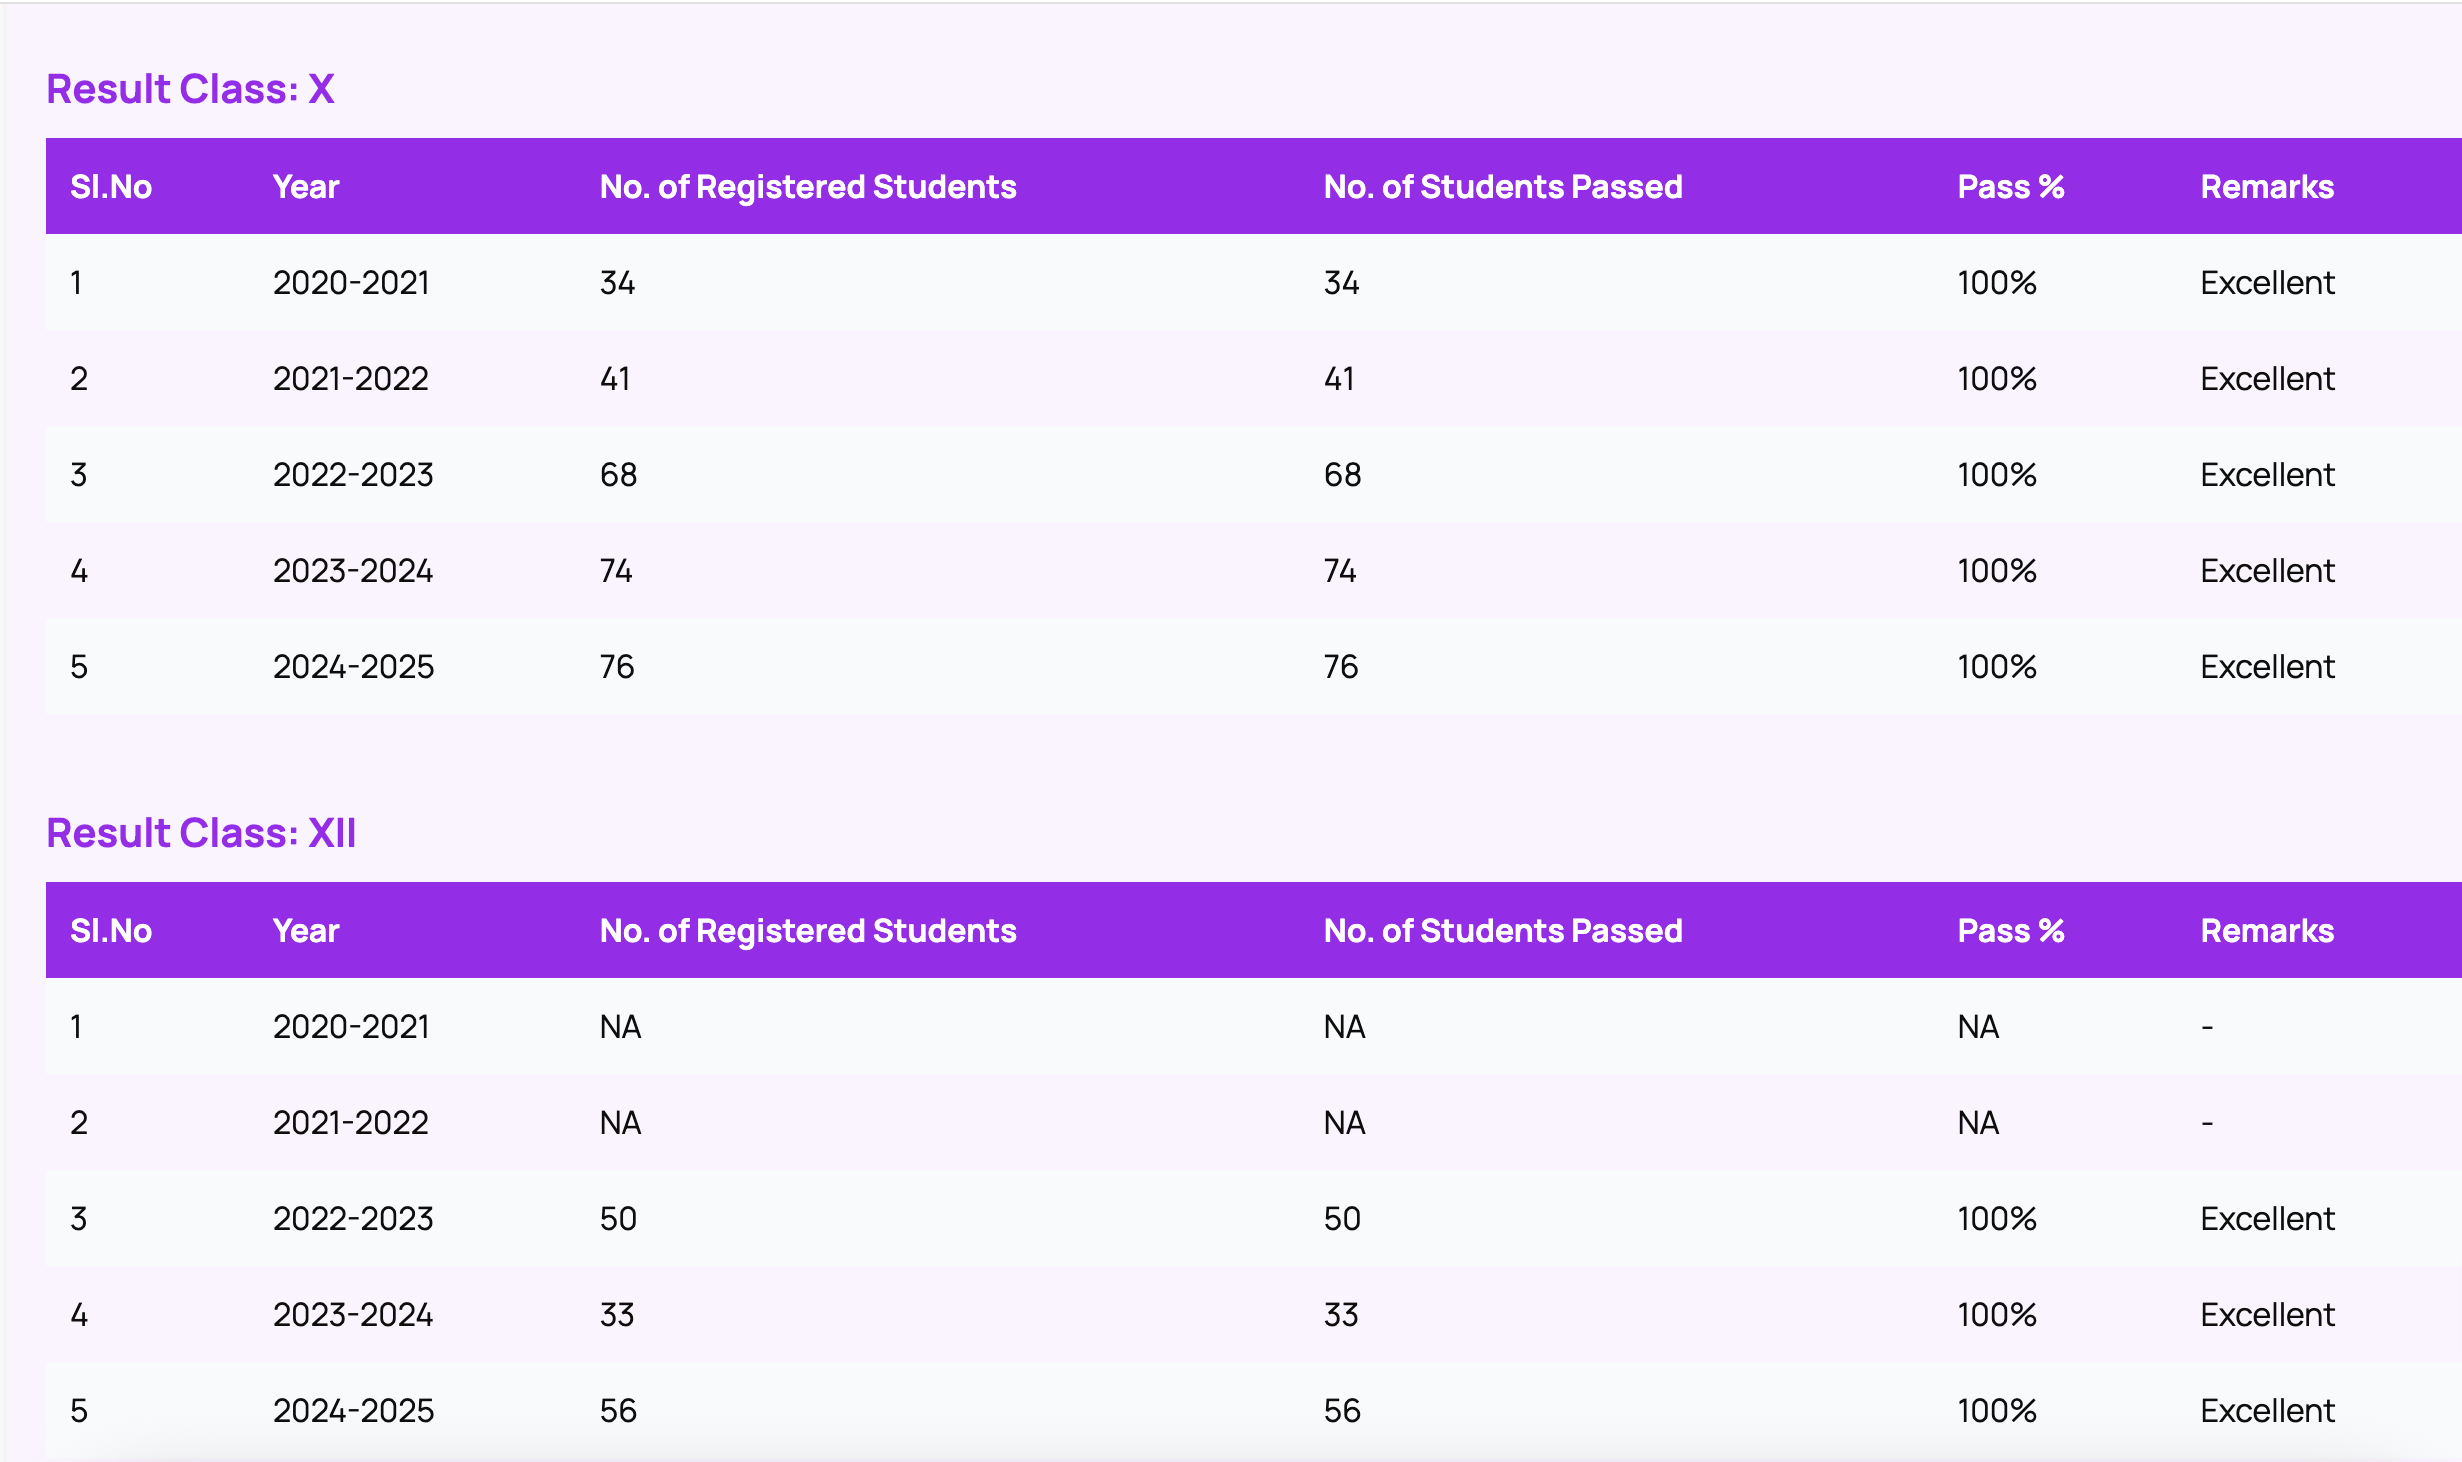Click Pass % NA cell for Class XII 2020-2021
This screenshot has width=2462, height=1462.
click(x=1978, y=1027)
